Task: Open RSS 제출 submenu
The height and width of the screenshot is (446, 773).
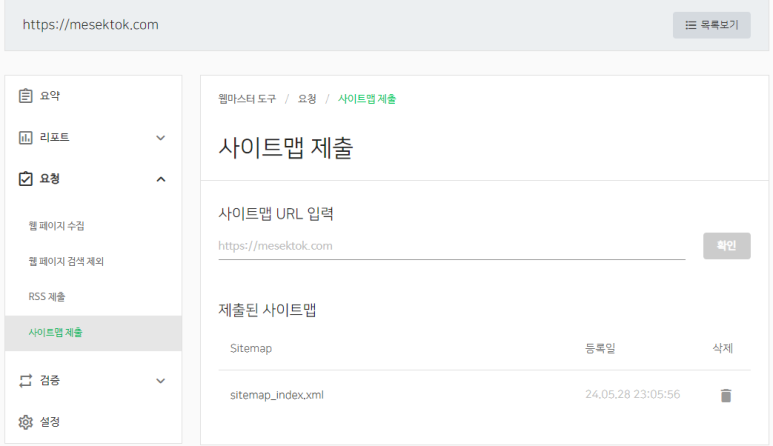Action: coord(47,297)
